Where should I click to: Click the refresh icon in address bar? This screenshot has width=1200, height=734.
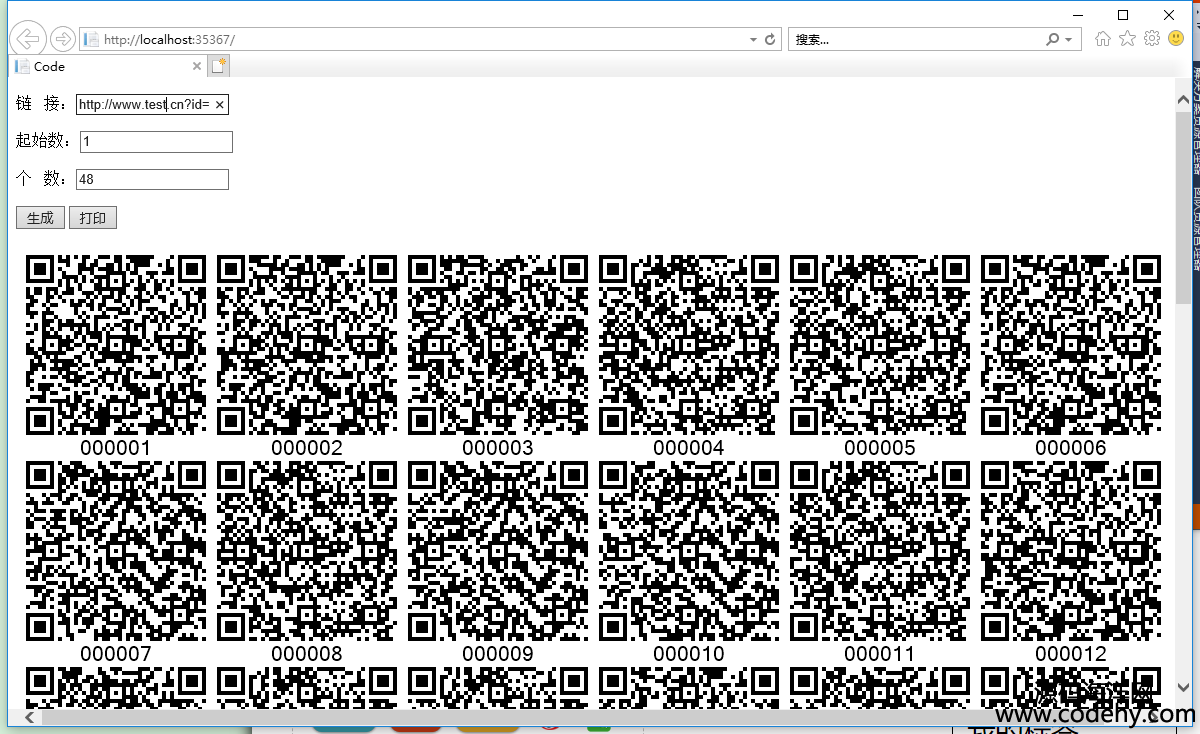[770, 40]
